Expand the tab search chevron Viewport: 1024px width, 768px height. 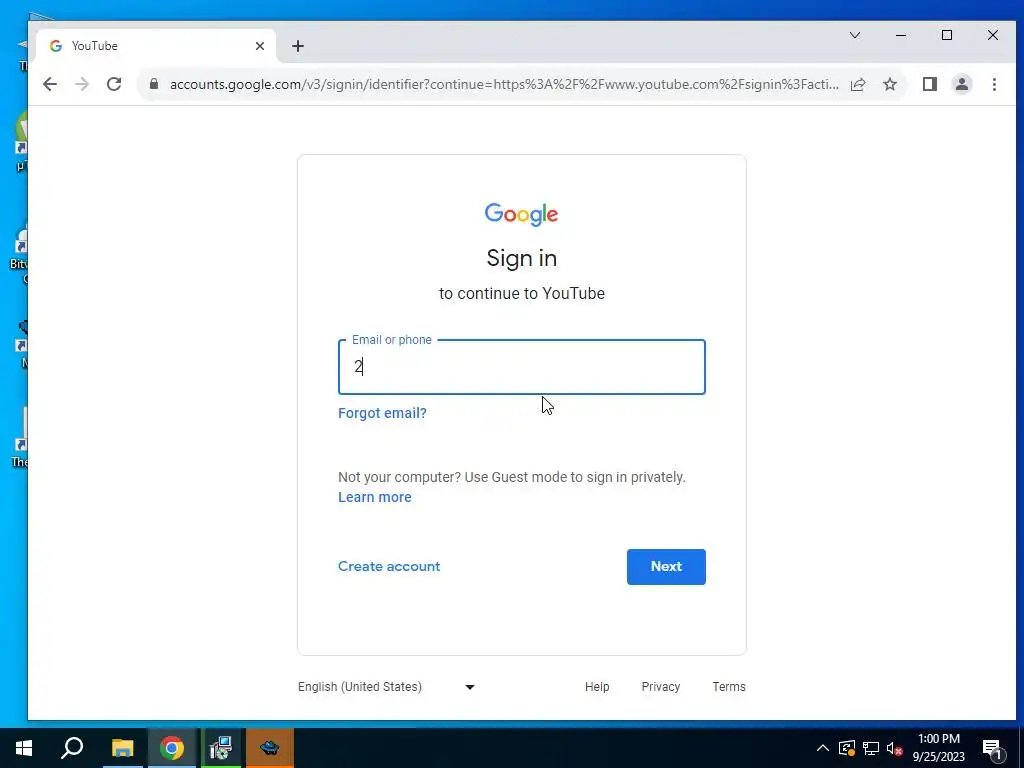[x=854, y=35]
